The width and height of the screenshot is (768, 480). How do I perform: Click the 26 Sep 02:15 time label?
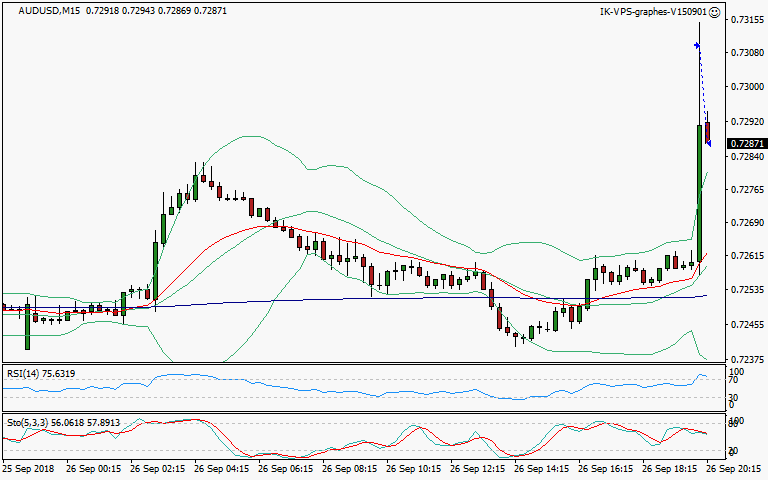tap(157, 469)
